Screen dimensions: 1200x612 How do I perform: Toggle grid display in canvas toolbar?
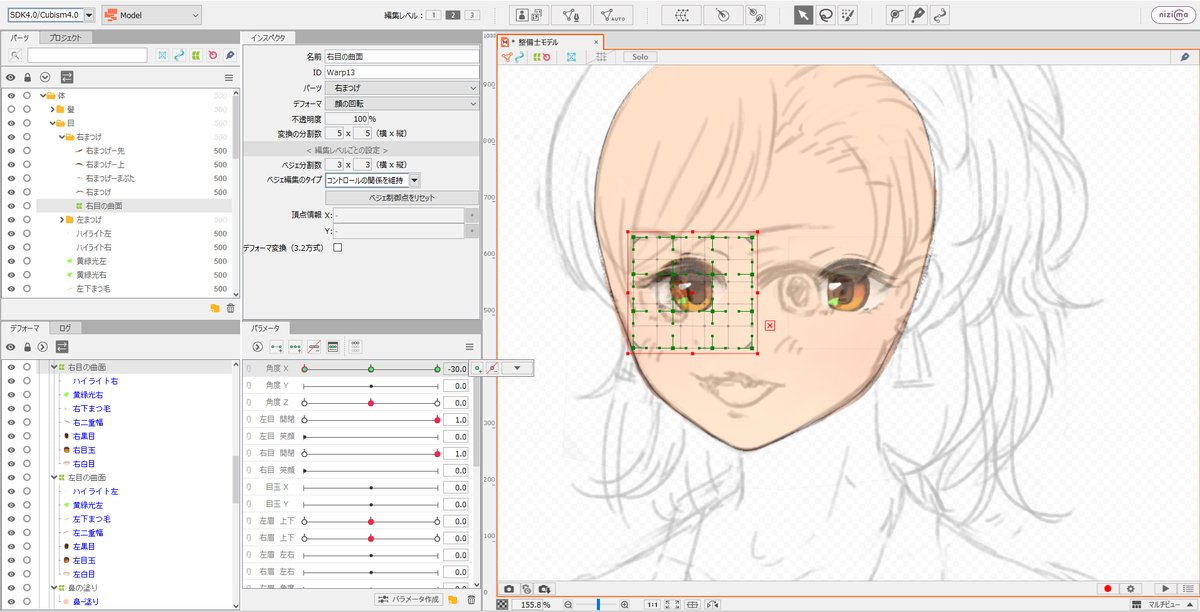click(602, 57)
